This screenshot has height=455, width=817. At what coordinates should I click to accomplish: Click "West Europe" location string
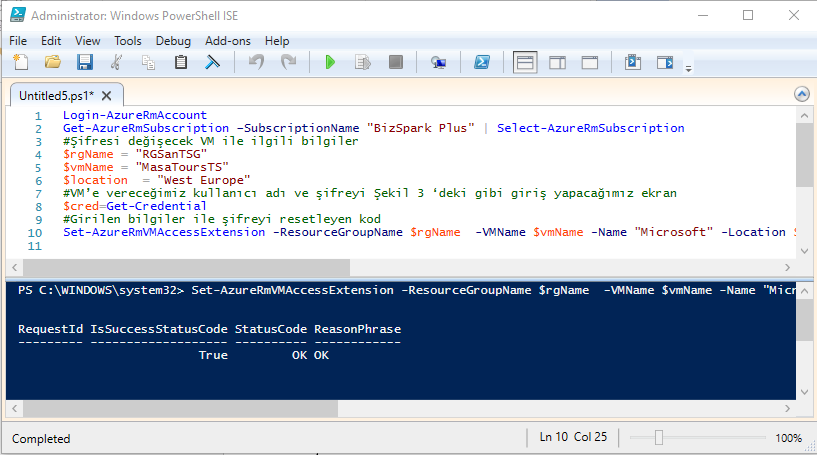204,180
